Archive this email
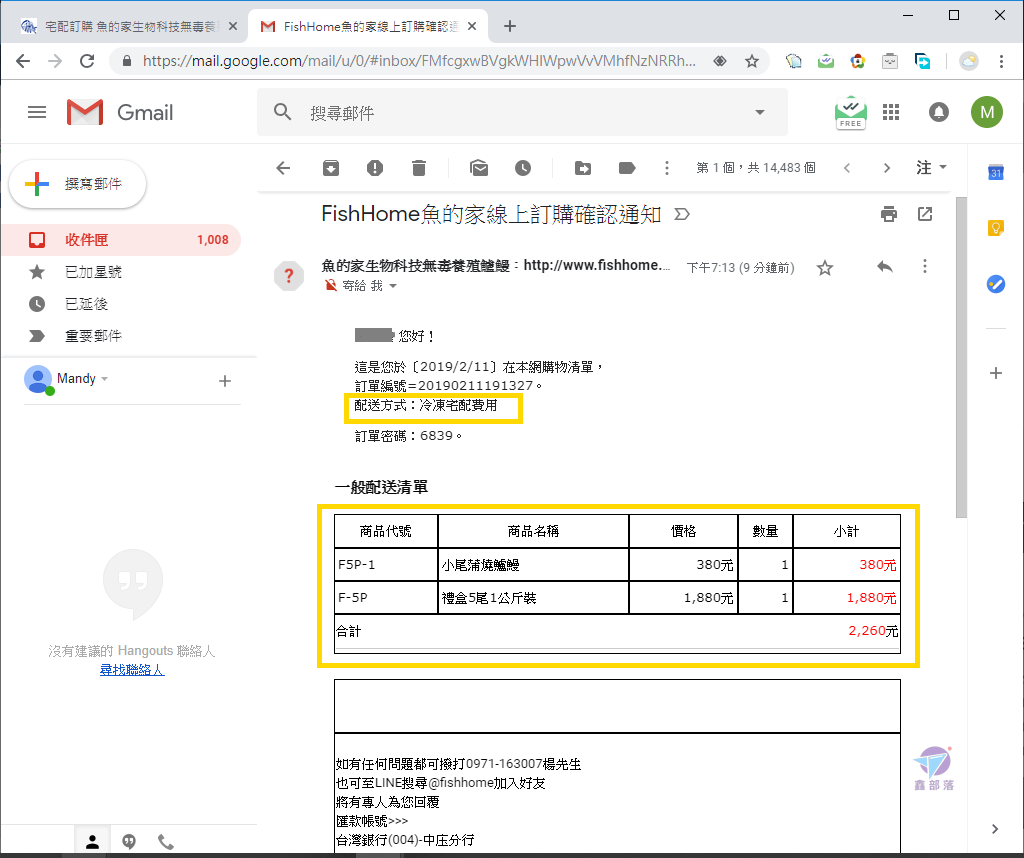The image size is (1024, 858). pyautogui.click(x=331, y=168)
